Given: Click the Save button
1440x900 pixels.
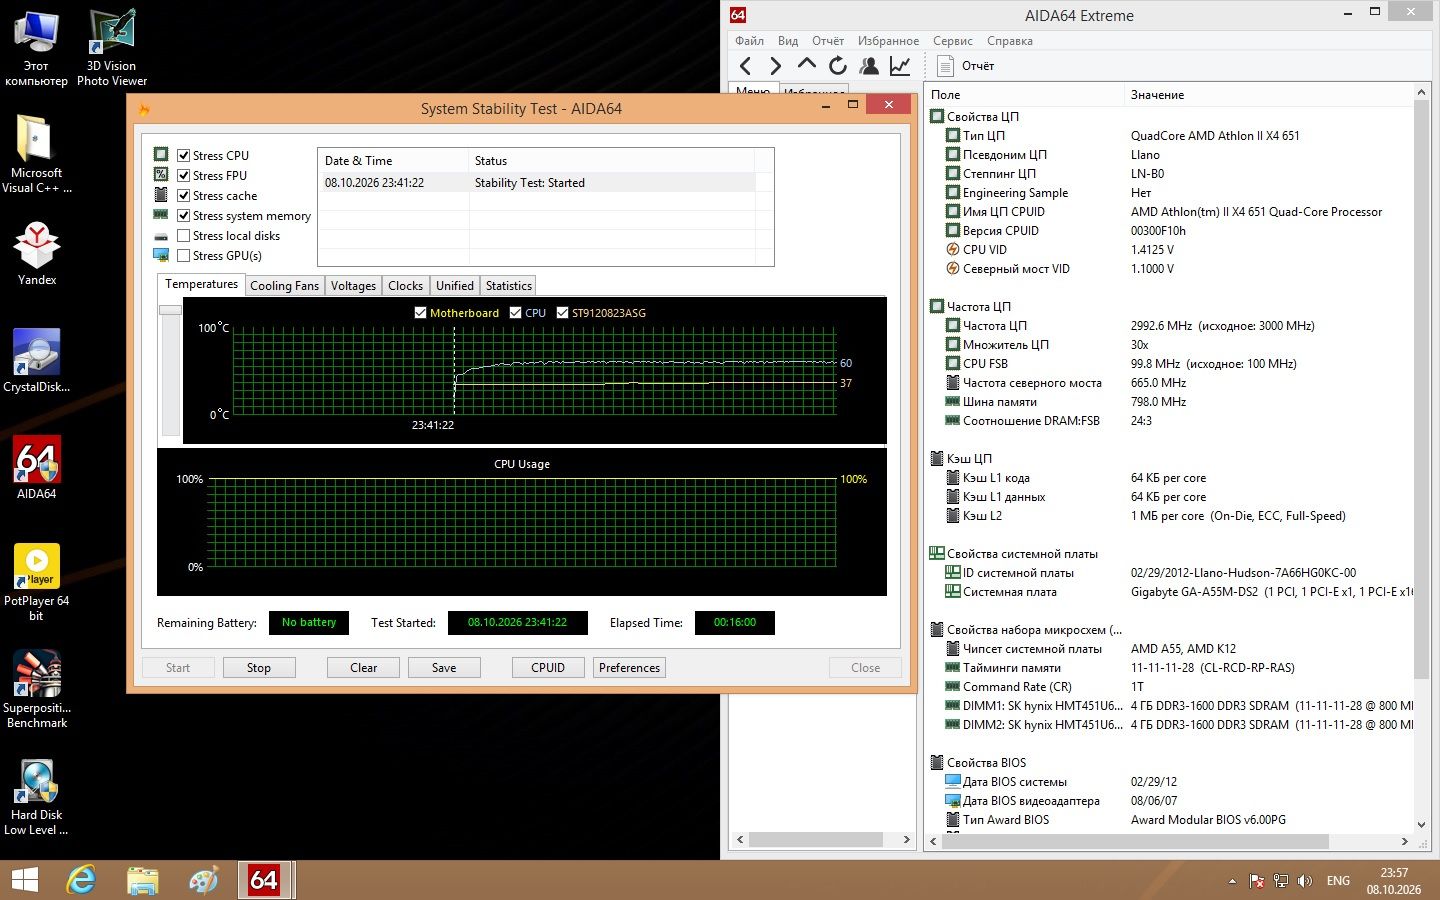Looking at the screenshot, I should pyautogui.click(x=444, y=668).
